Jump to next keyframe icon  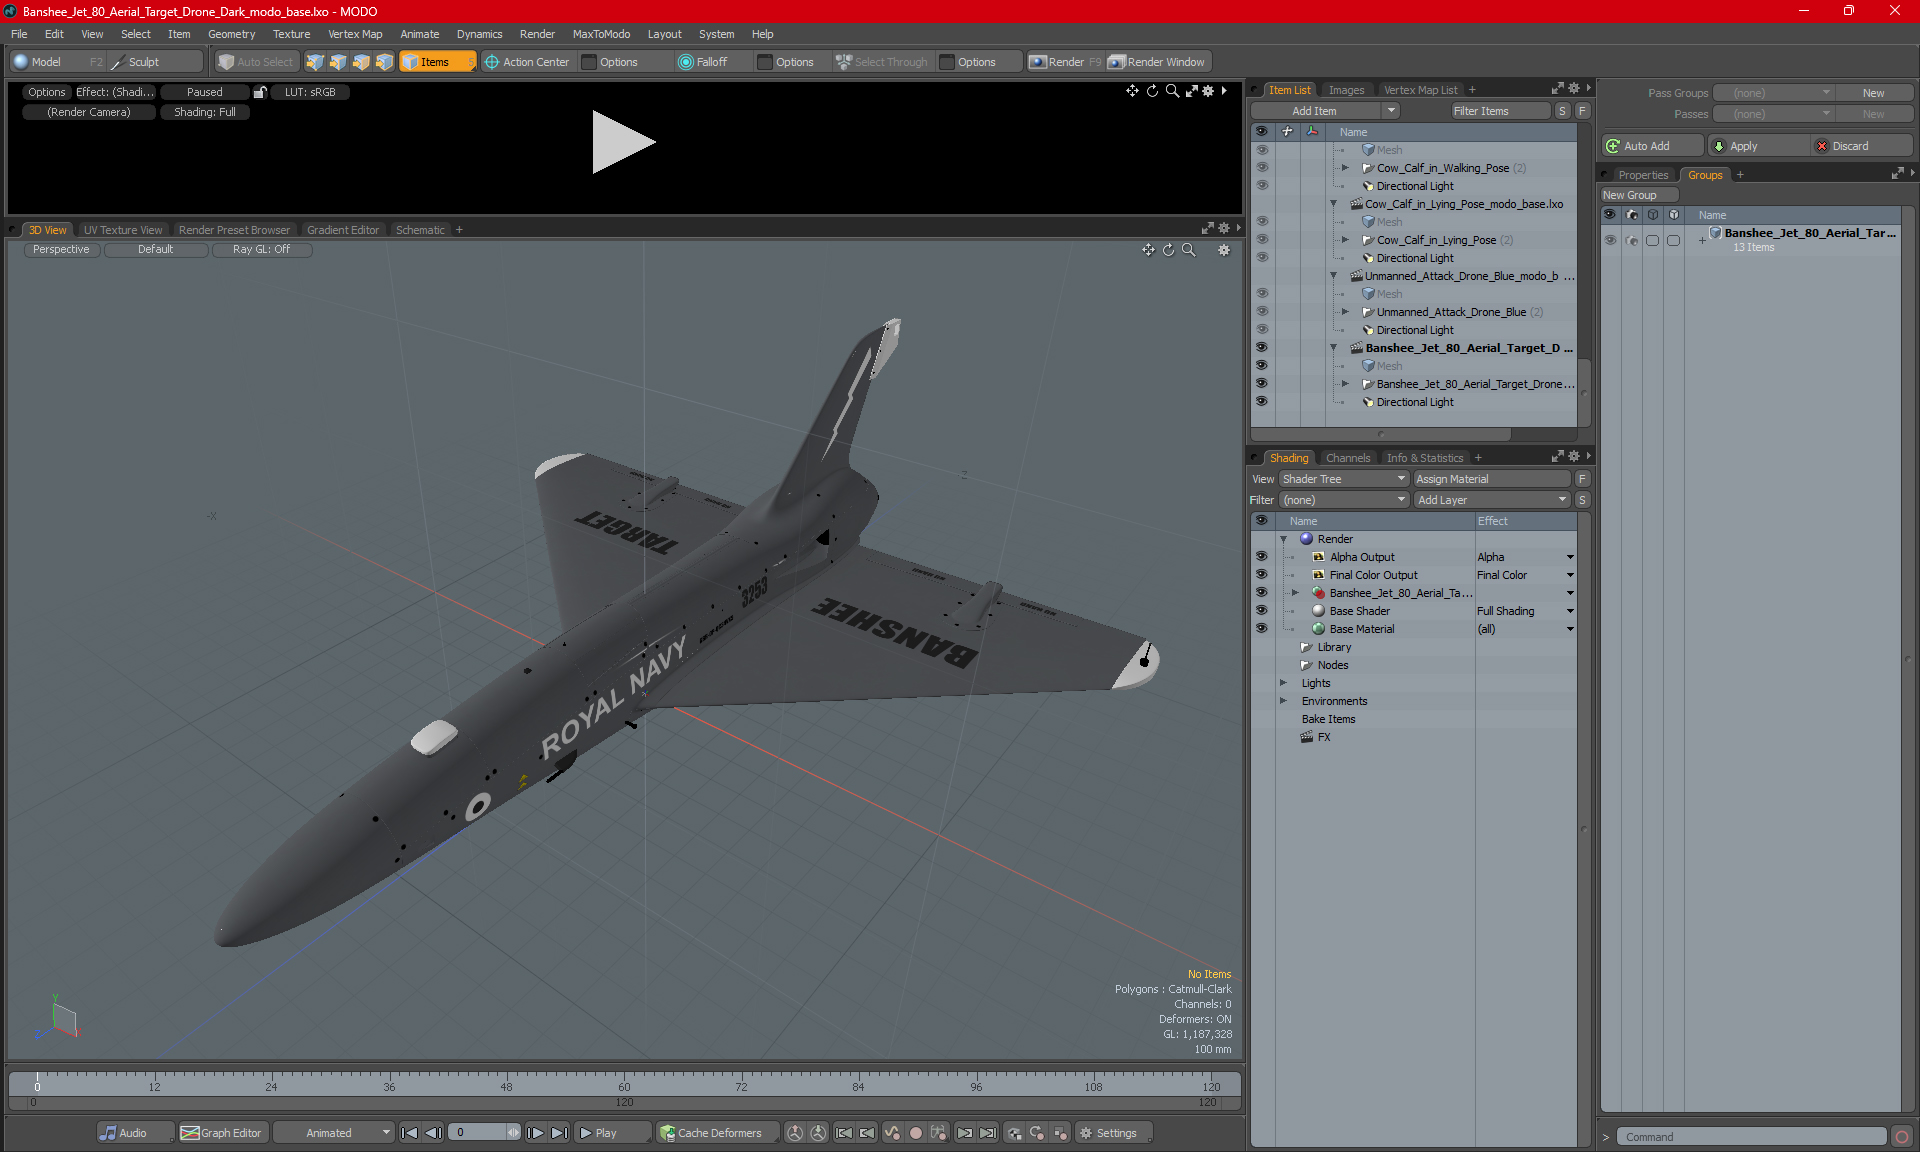(x=964, y=1133)
